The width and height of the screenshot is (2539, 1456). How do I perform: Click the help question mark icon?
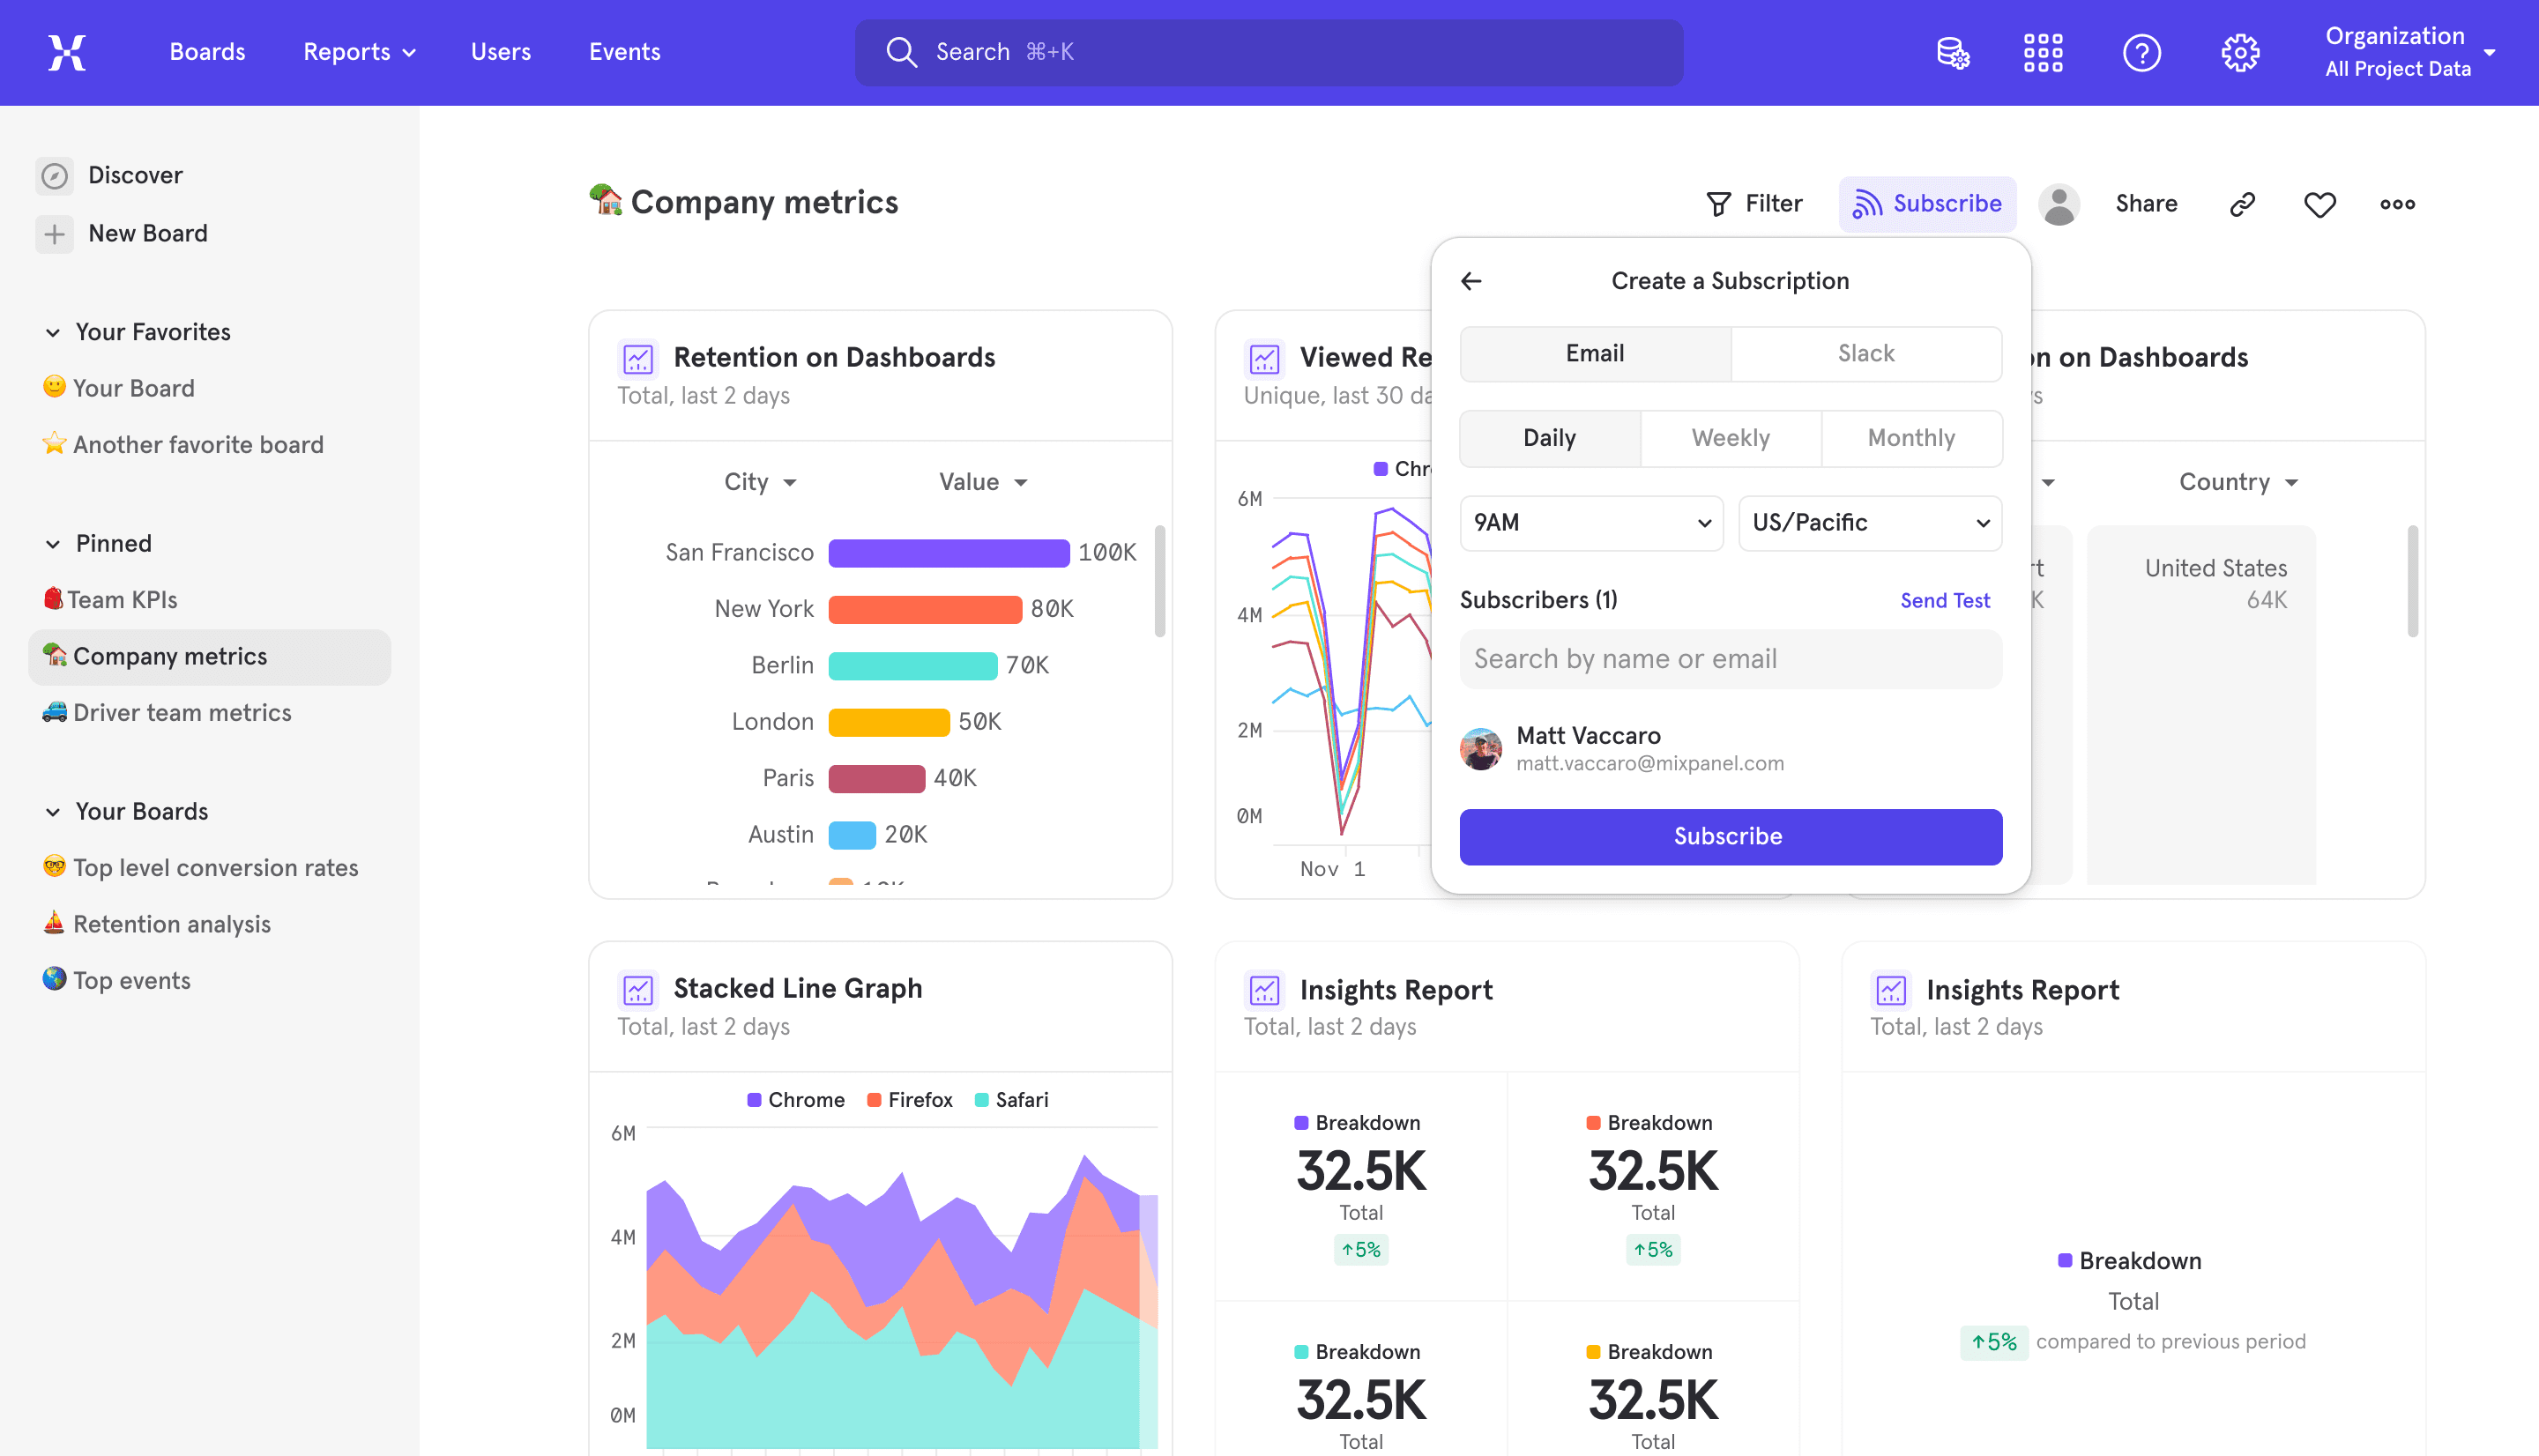(2141, 52)
